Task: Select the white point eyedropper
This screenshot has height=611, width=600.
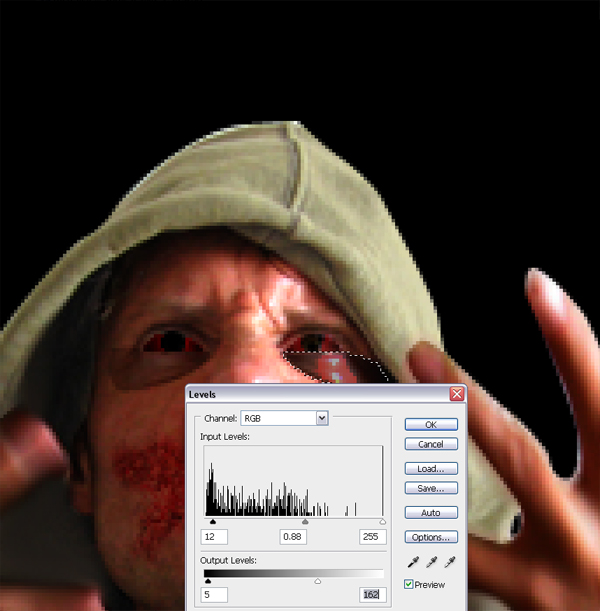Action: (450, 562)
